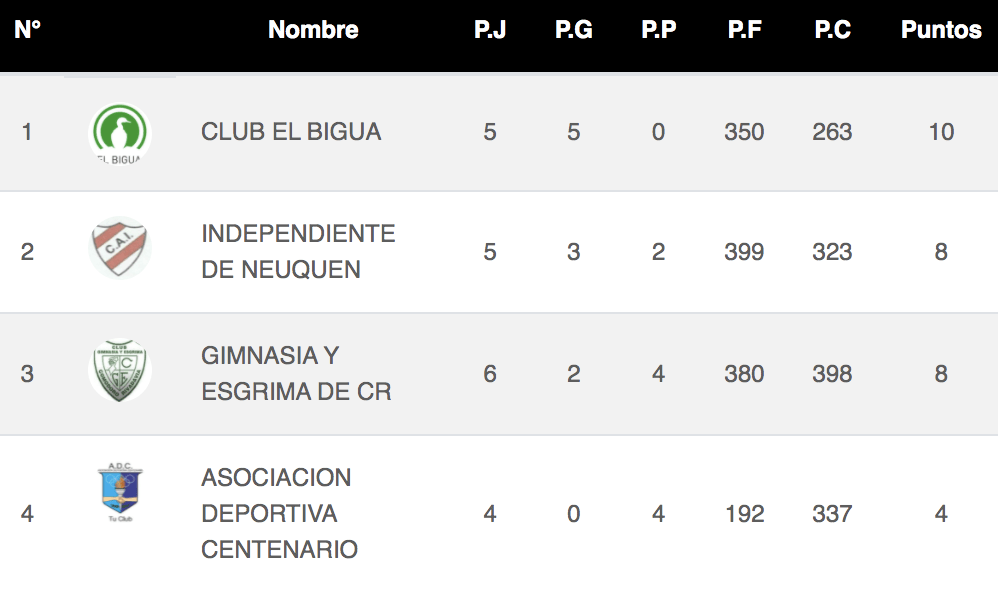Click the 399 points-for value

tap(744, 251)
